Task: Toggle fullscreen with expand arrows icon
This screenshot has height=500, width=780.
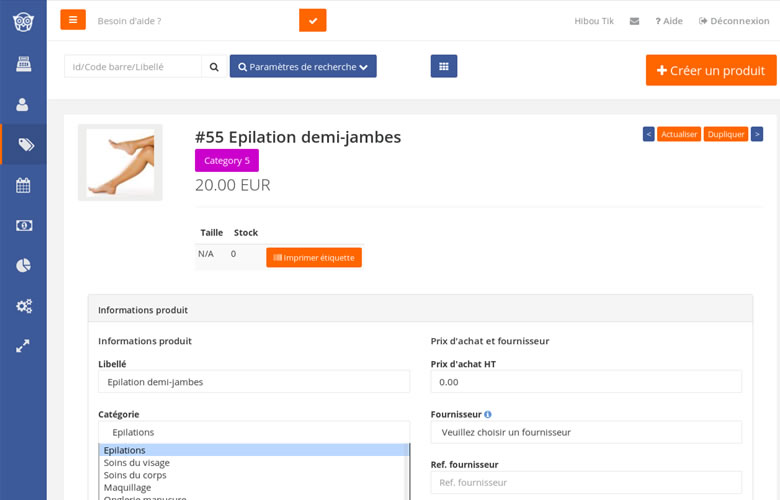Action: (x=23, y=346)
